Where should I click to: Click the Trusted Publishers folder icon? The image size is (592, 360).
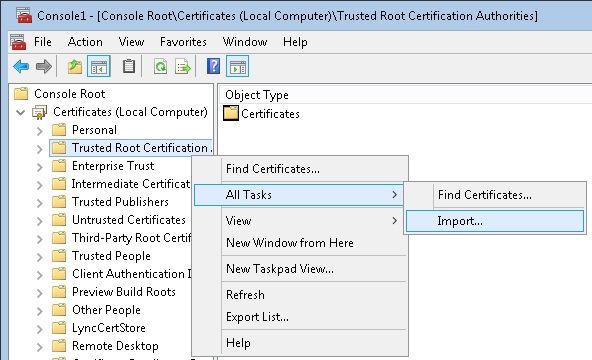(x=59, y=202)
